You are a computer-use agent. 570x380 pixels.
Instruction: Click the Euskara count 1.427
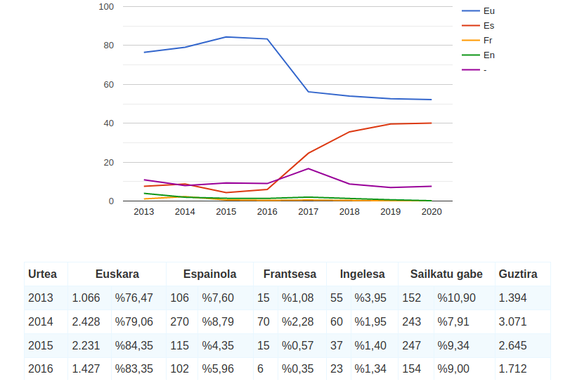89,369
